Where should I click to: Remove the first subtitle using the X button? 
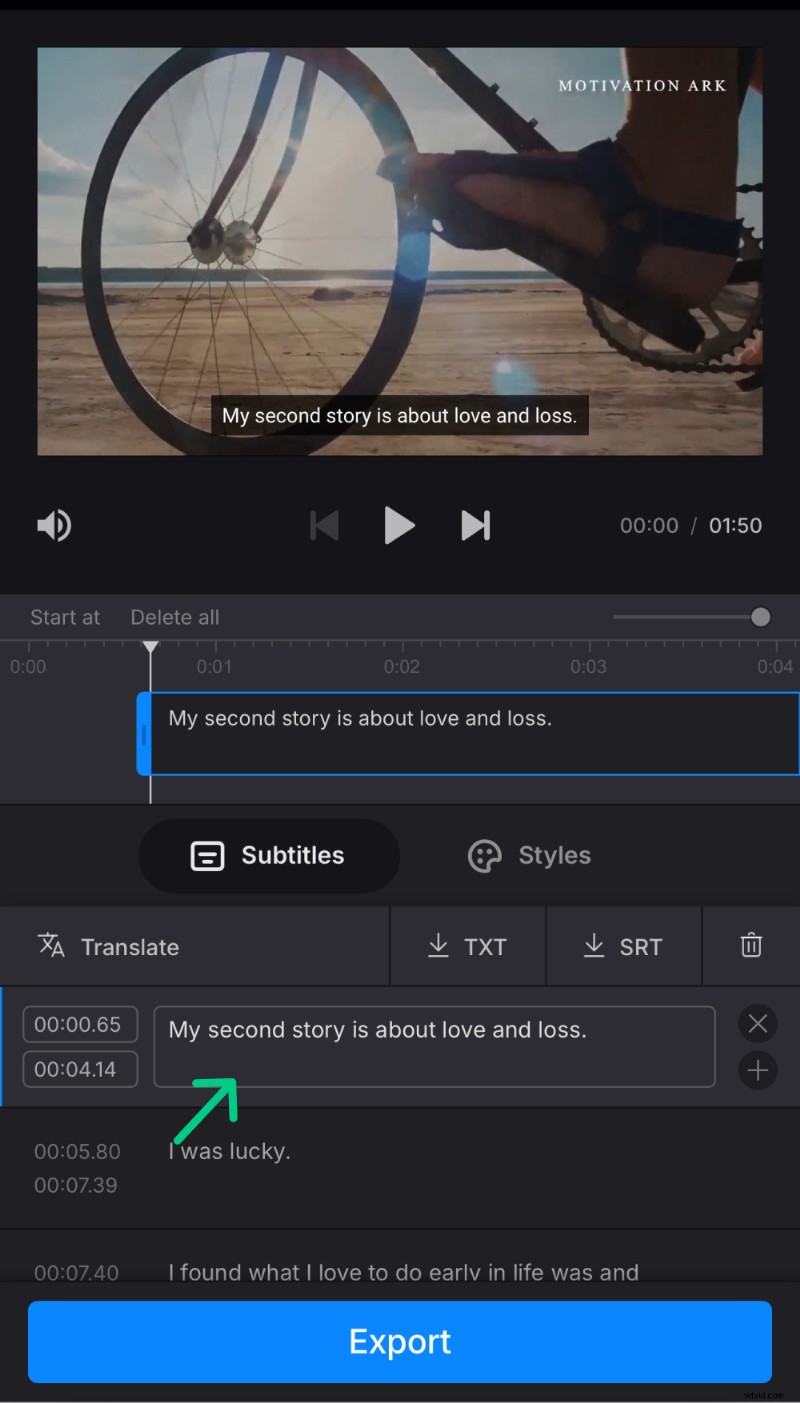click(757, 1023)
